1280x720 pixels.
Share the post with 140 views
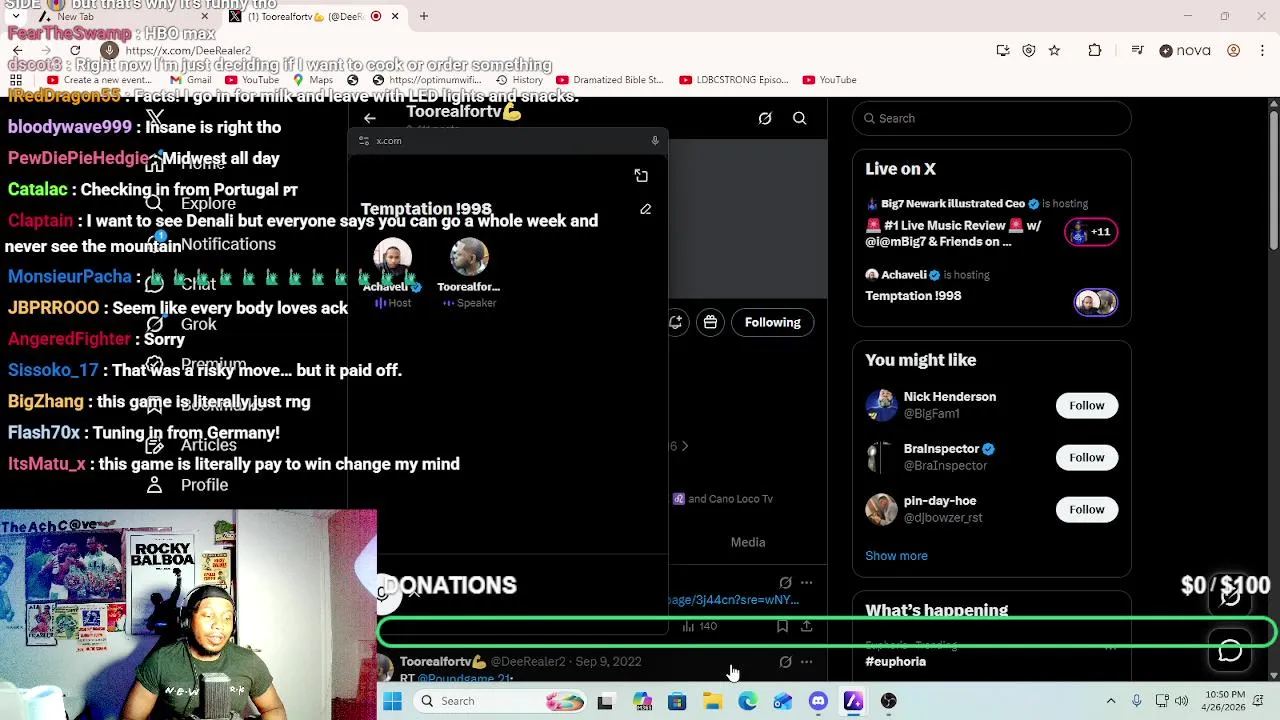coord(806,626)
